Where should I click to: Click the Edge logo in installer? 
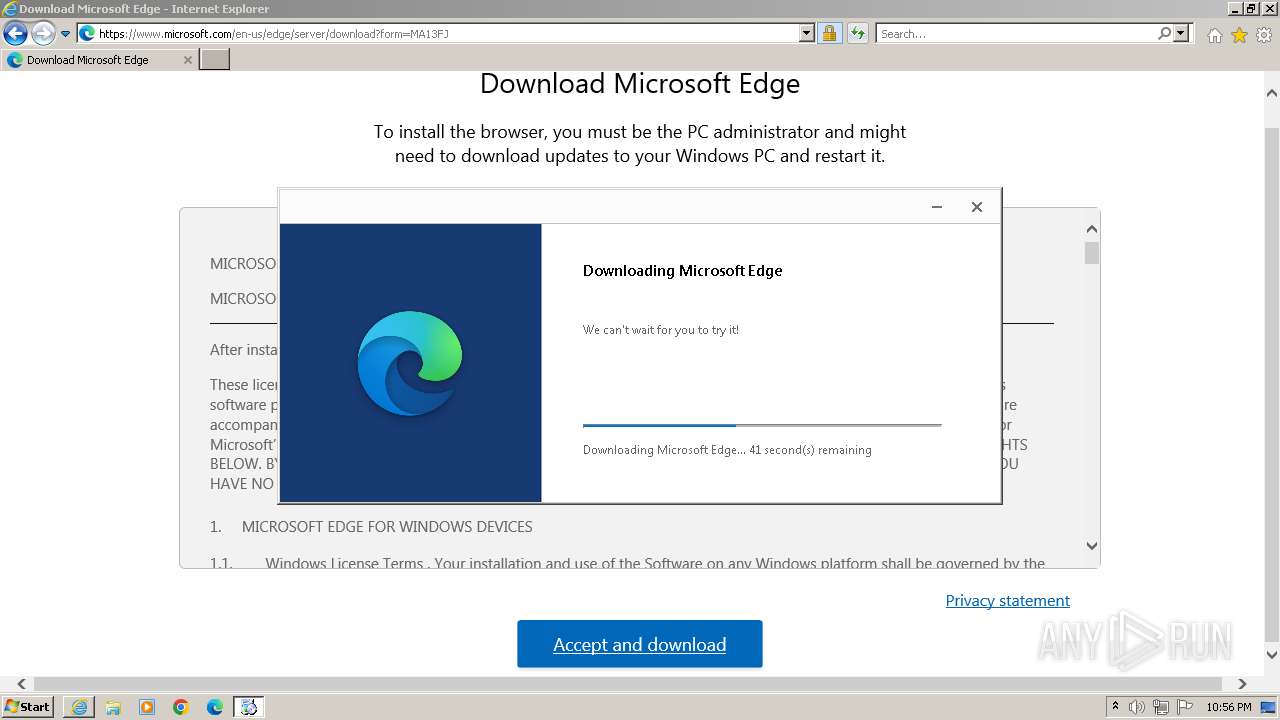pos(410,363)
